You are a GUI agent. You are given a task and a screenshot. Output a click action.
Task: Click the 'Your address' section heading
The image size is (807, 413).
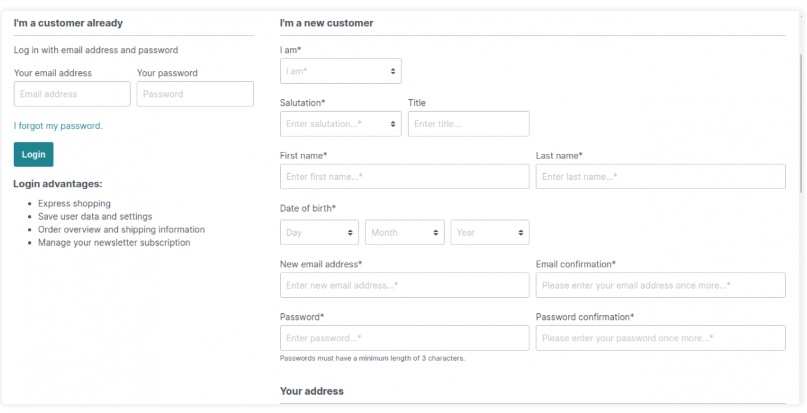[x=312, y=391]
